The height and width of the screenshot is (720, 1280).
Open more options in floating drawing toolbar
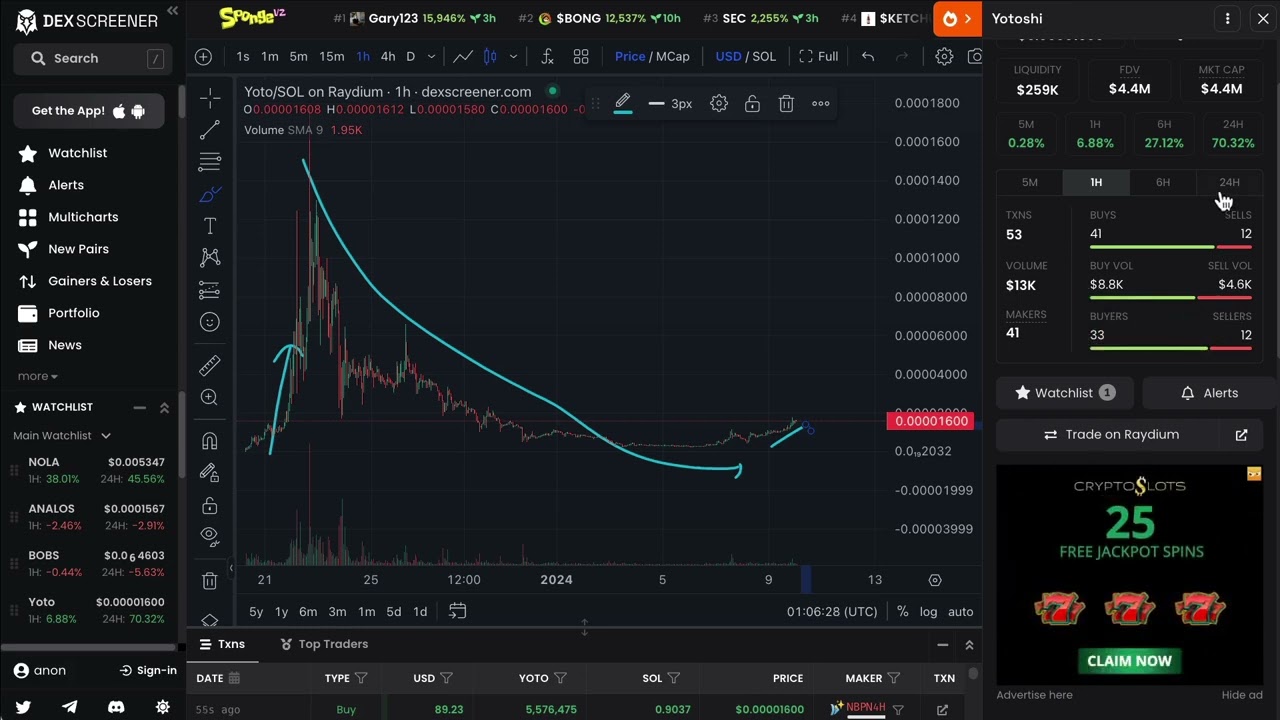[820, 103]
